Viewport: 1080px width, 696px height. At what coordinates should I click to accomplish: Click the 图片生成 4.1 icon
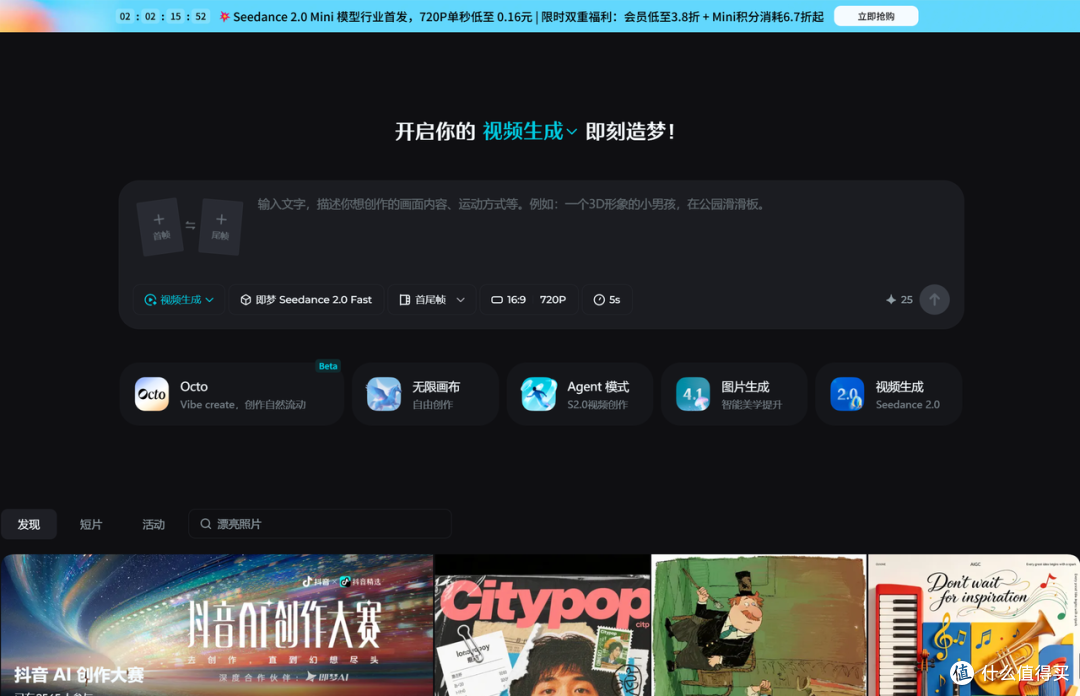tap(693, 394)
